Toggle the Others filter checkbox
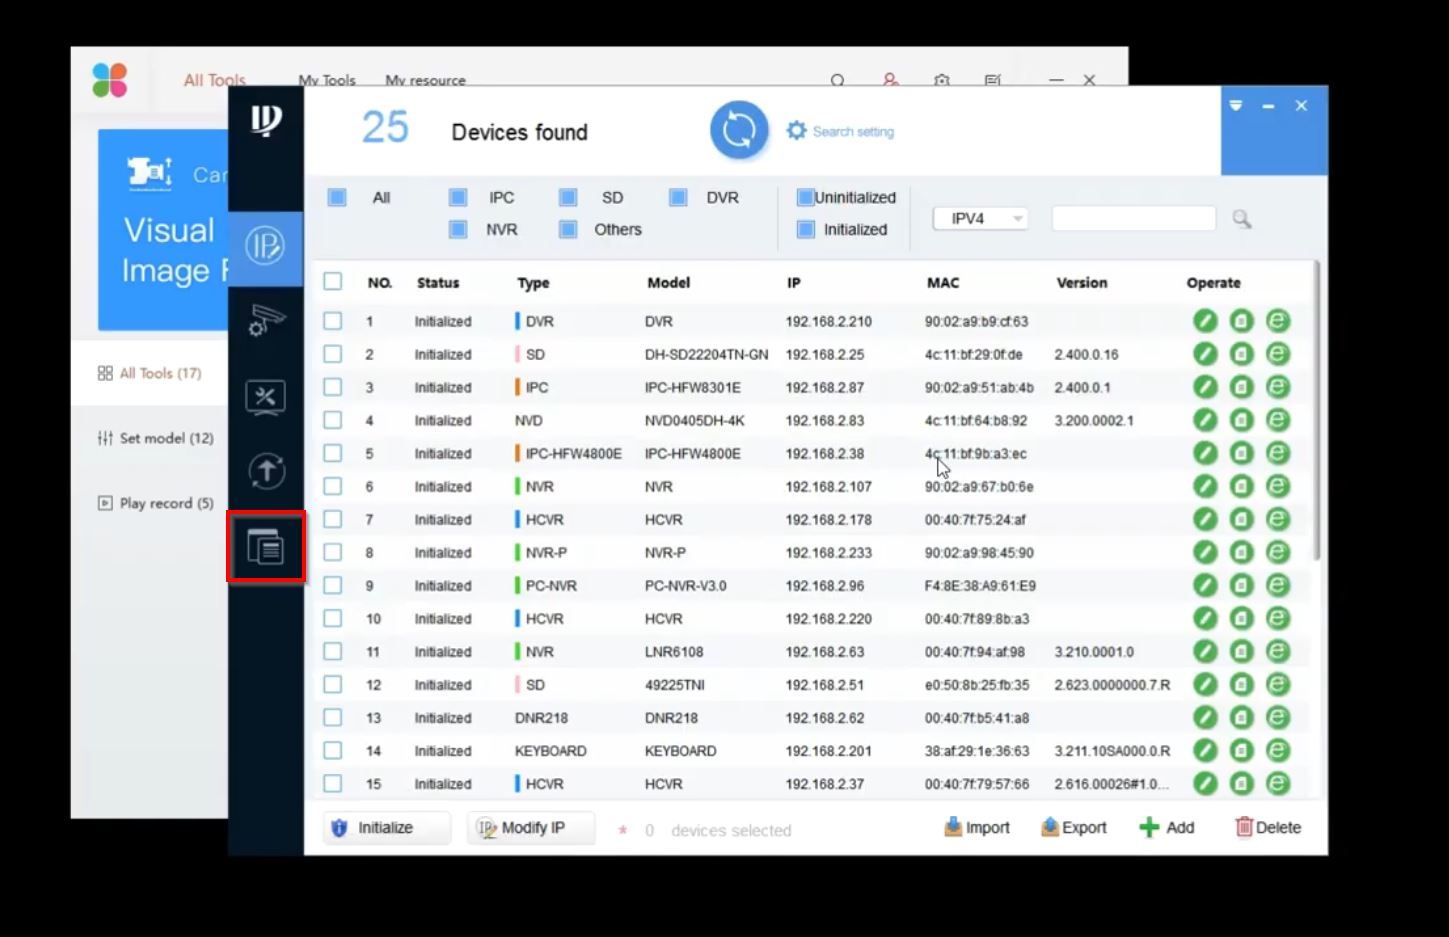This screenshot has height=937, width=1449. [x=568, y=229]
